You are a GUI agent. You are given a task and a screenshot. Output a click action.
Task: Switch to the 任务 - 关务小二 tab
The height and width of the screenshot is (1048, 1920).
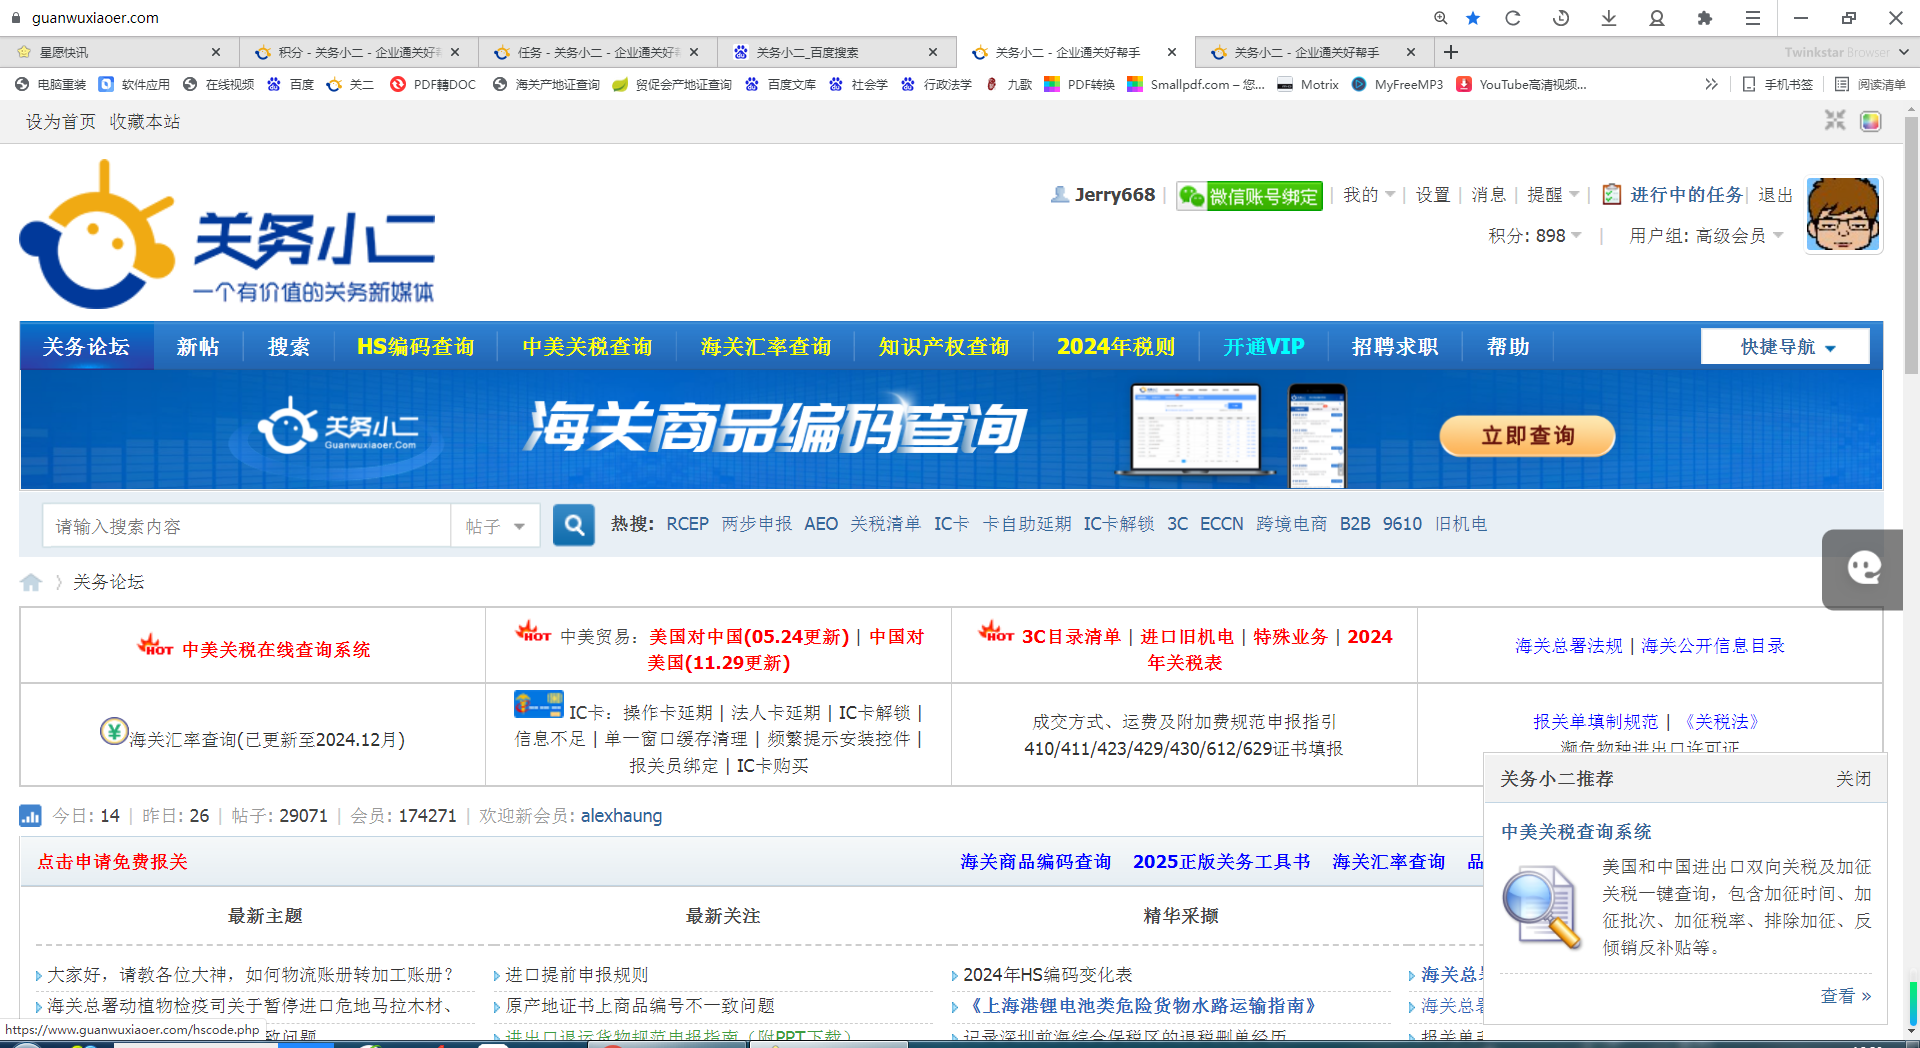coord(598,52)
